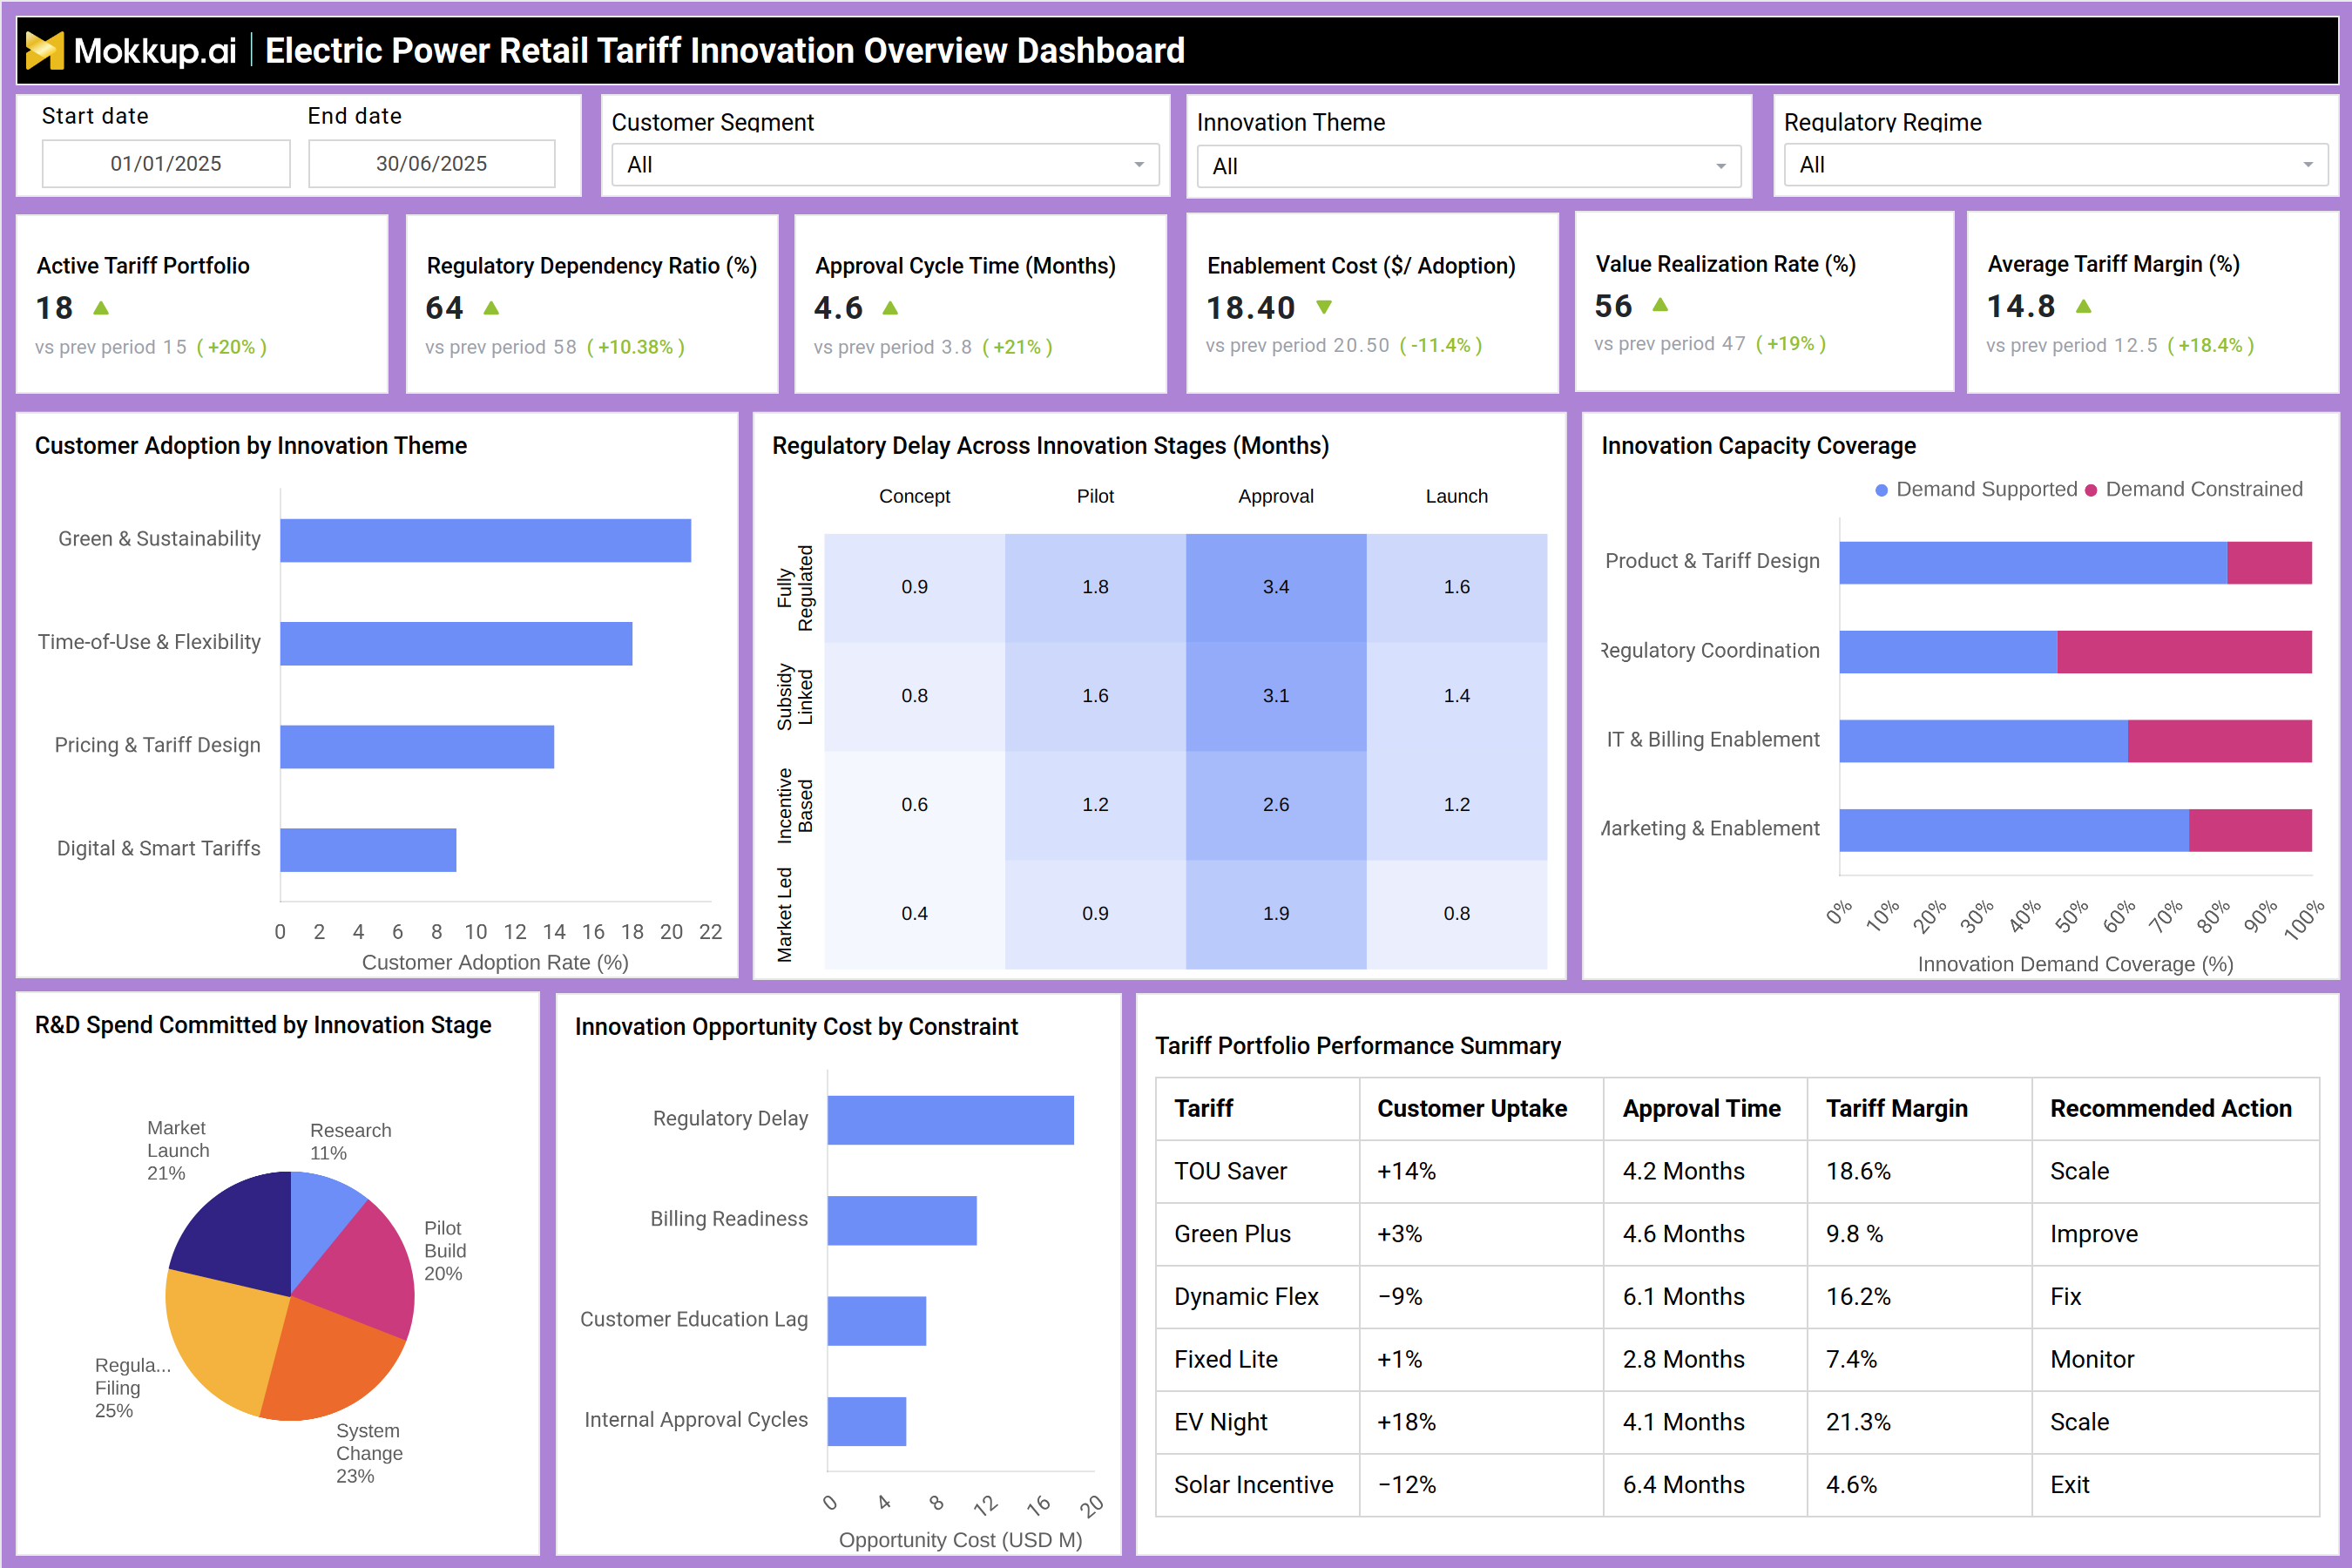Click the up arrow beside Approval Cycle Time 4.6
Screen dimensions: 2352x1568
[x=890, y=308]
